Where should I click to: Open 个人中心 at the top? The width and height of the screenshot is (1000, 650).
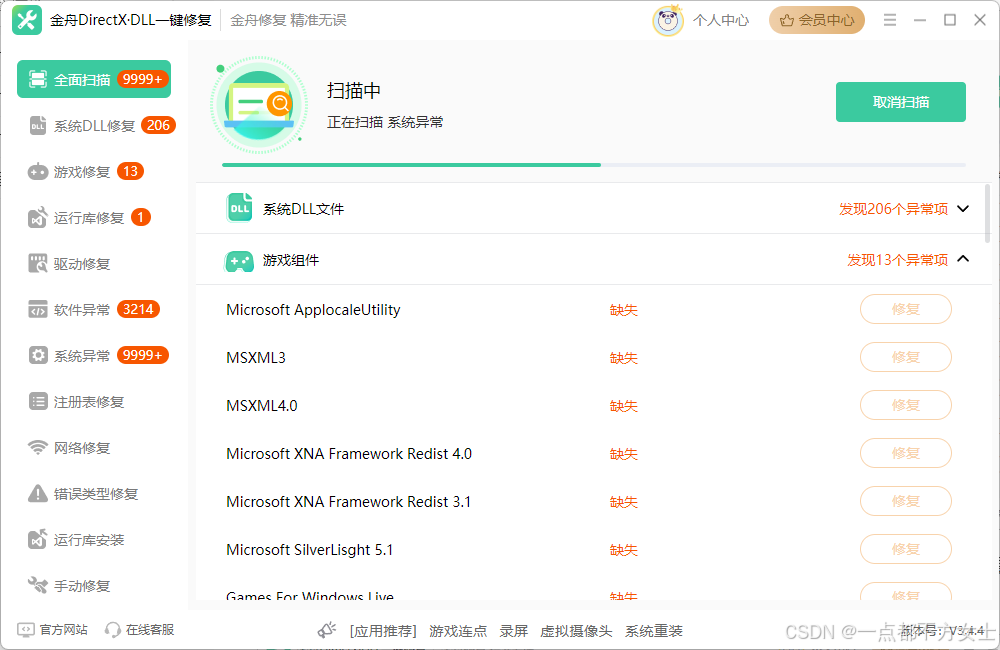tap(720, 19)
